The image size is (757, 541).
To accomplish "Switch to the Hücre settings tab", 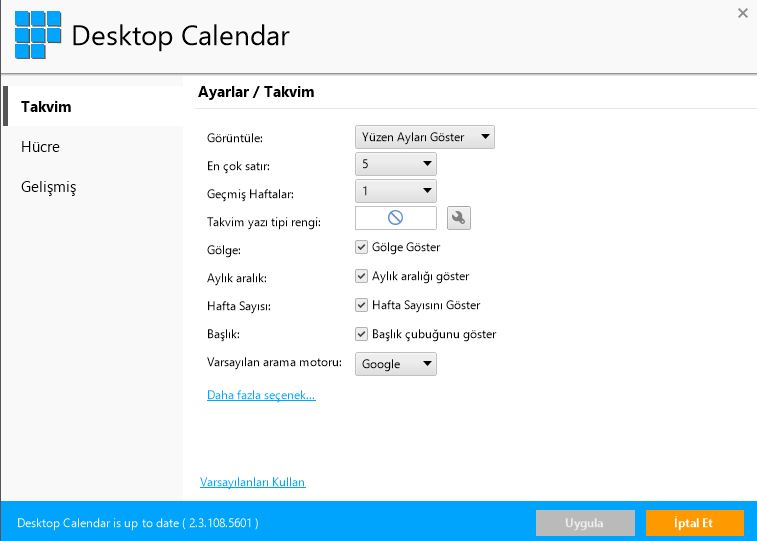I will point(40,147).
